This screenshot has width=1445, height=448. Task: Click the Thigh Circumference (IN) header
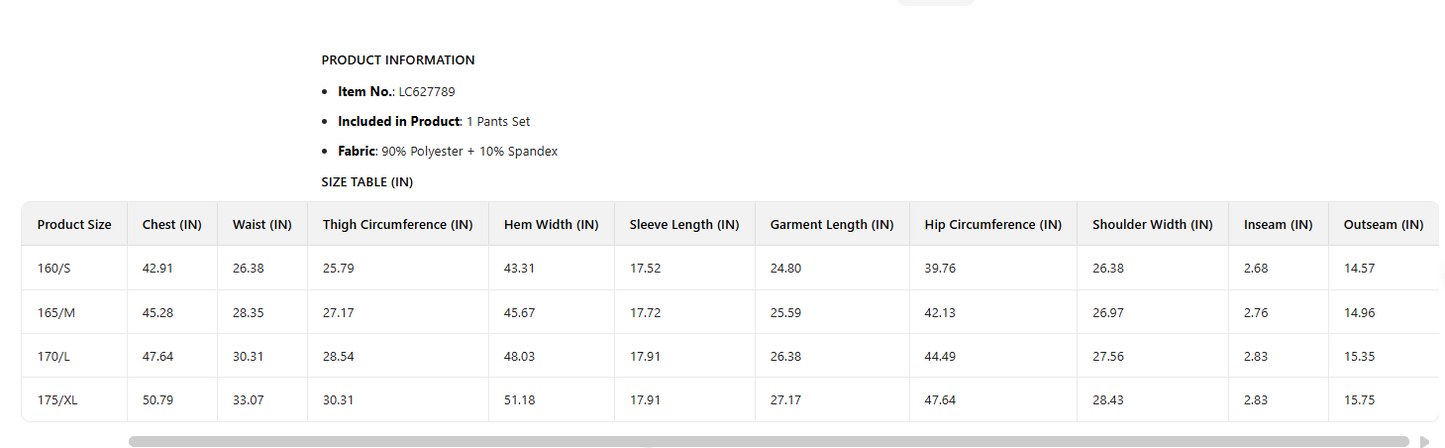pyautogui.click(x=397, y=225)
